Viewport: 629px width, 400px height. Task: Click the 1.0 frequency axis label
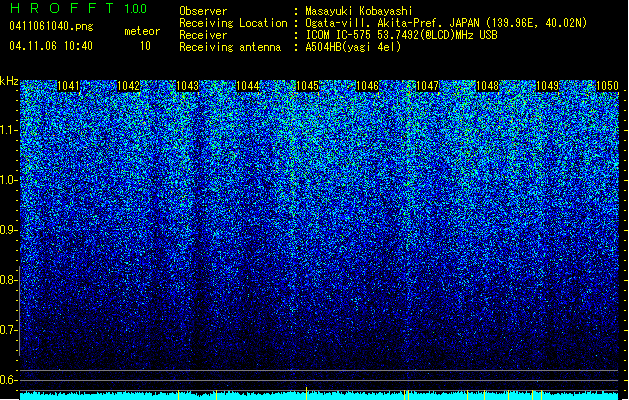click(9, 181)
